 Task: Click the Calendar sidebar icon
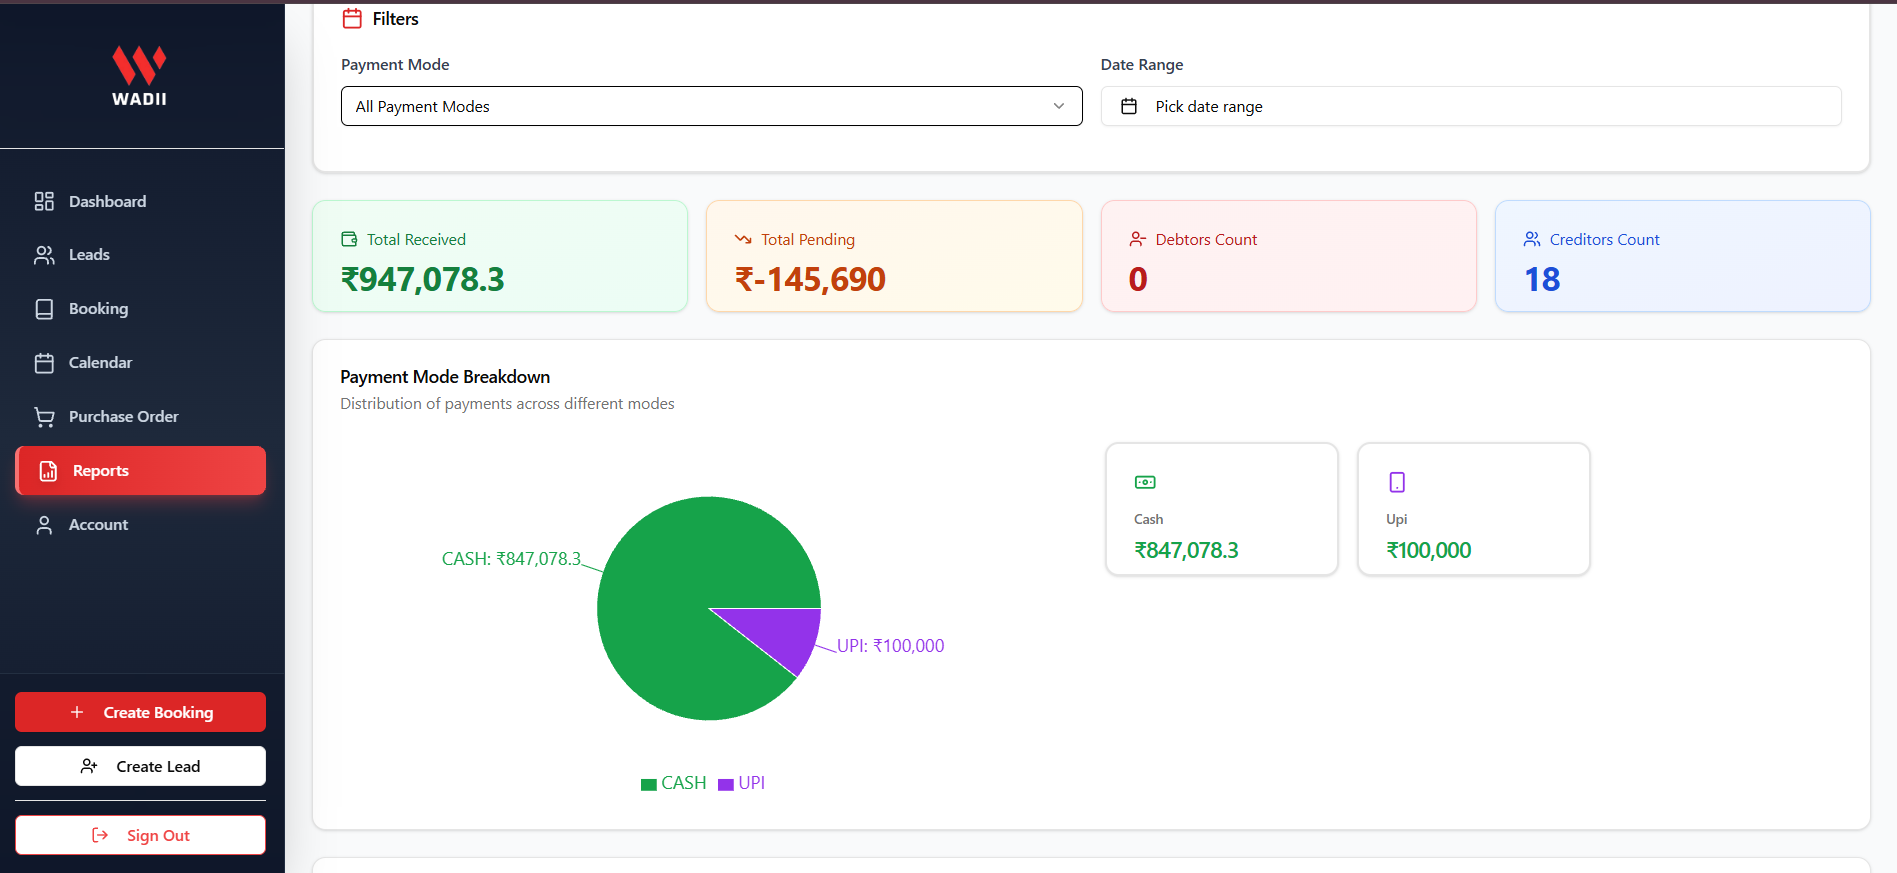pos(44,363)
